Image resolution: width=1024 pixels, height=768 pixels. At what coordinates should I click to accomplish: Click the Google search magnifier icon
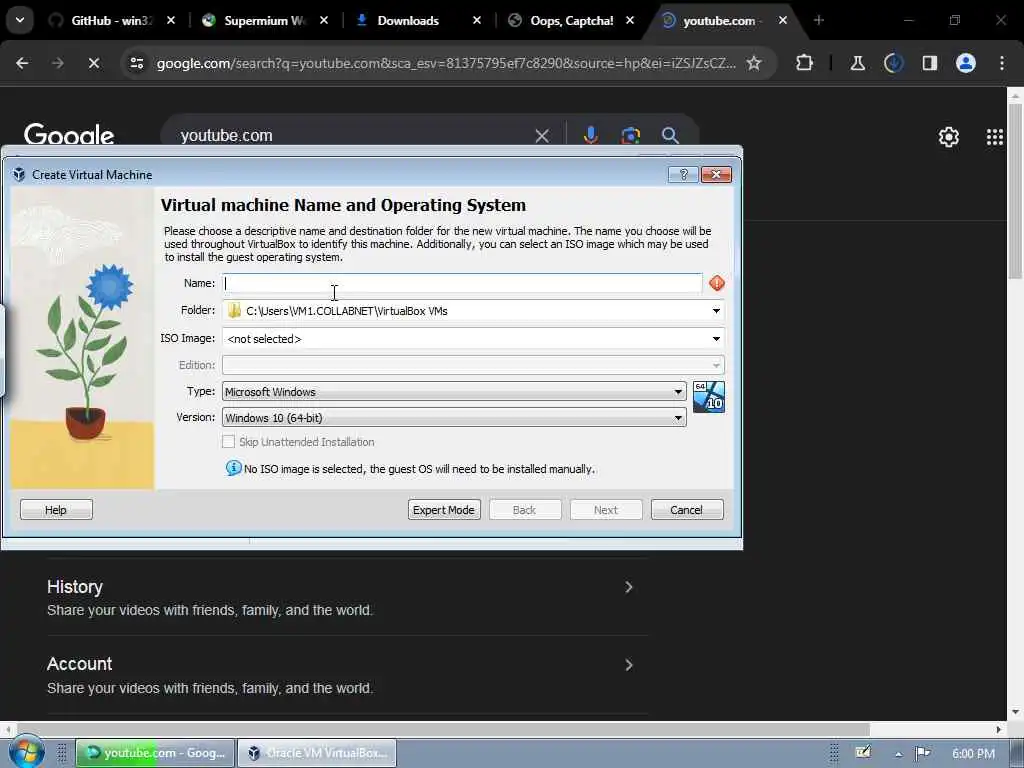(670, 136)
